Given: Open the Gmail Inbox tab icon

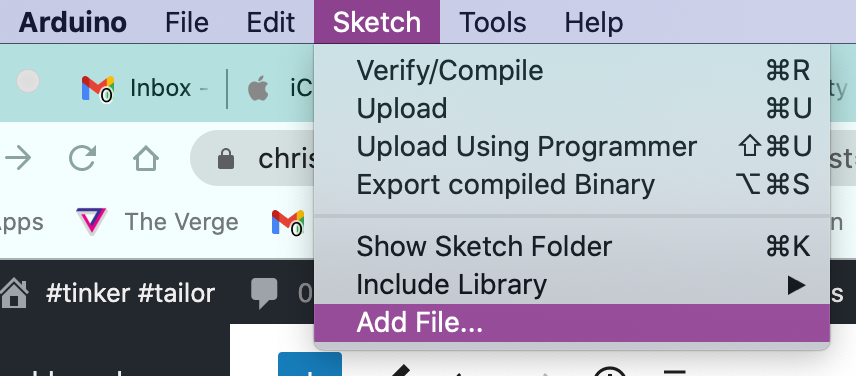Looking at the screenshot, I should coord(98,88).
